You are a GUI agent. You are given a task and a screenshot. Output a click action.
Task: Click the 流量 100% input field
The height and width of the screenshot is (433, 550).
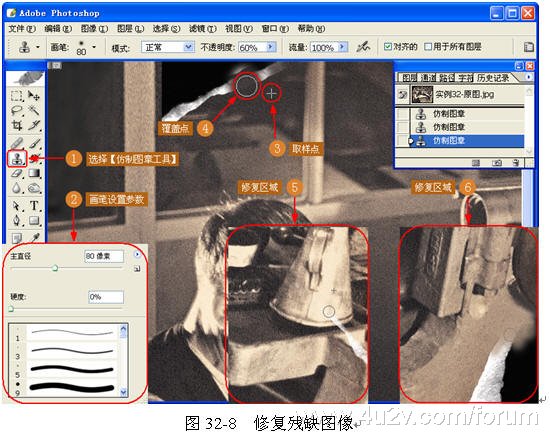324,47
